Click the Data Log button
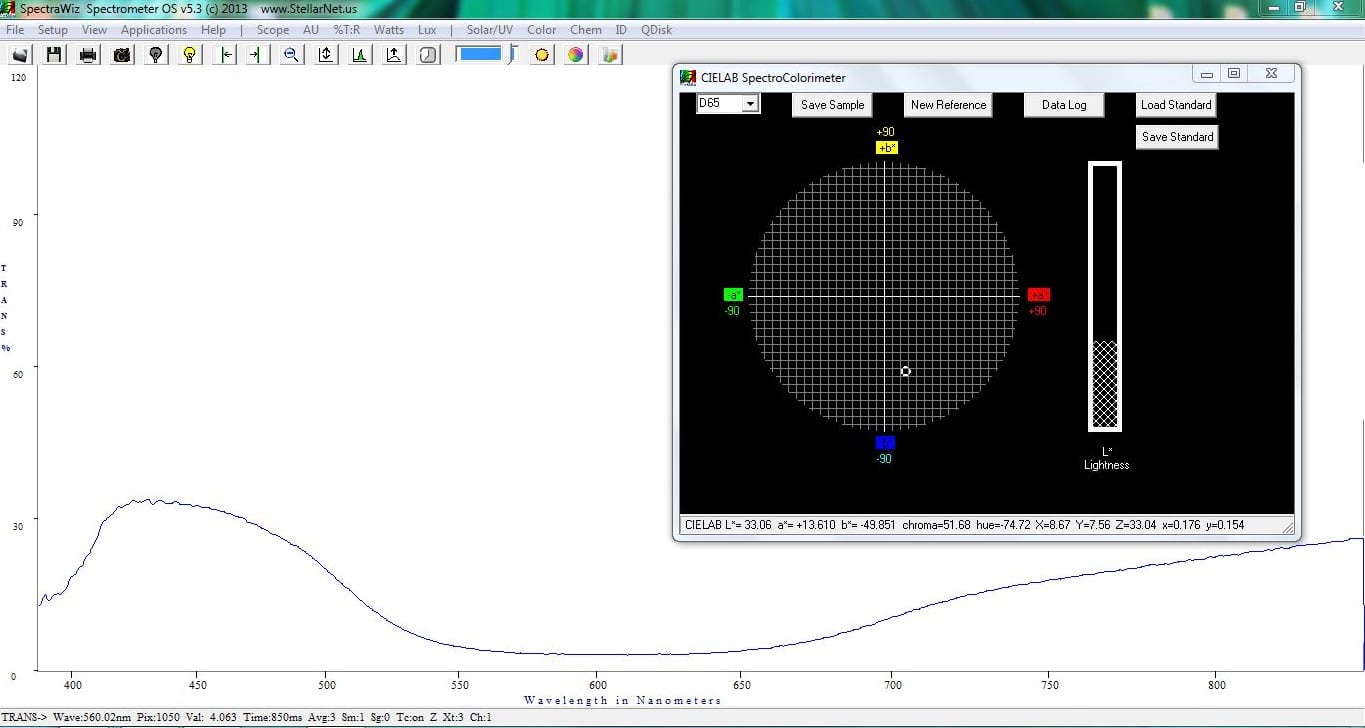1365x728 pixels. point(1064,105)
